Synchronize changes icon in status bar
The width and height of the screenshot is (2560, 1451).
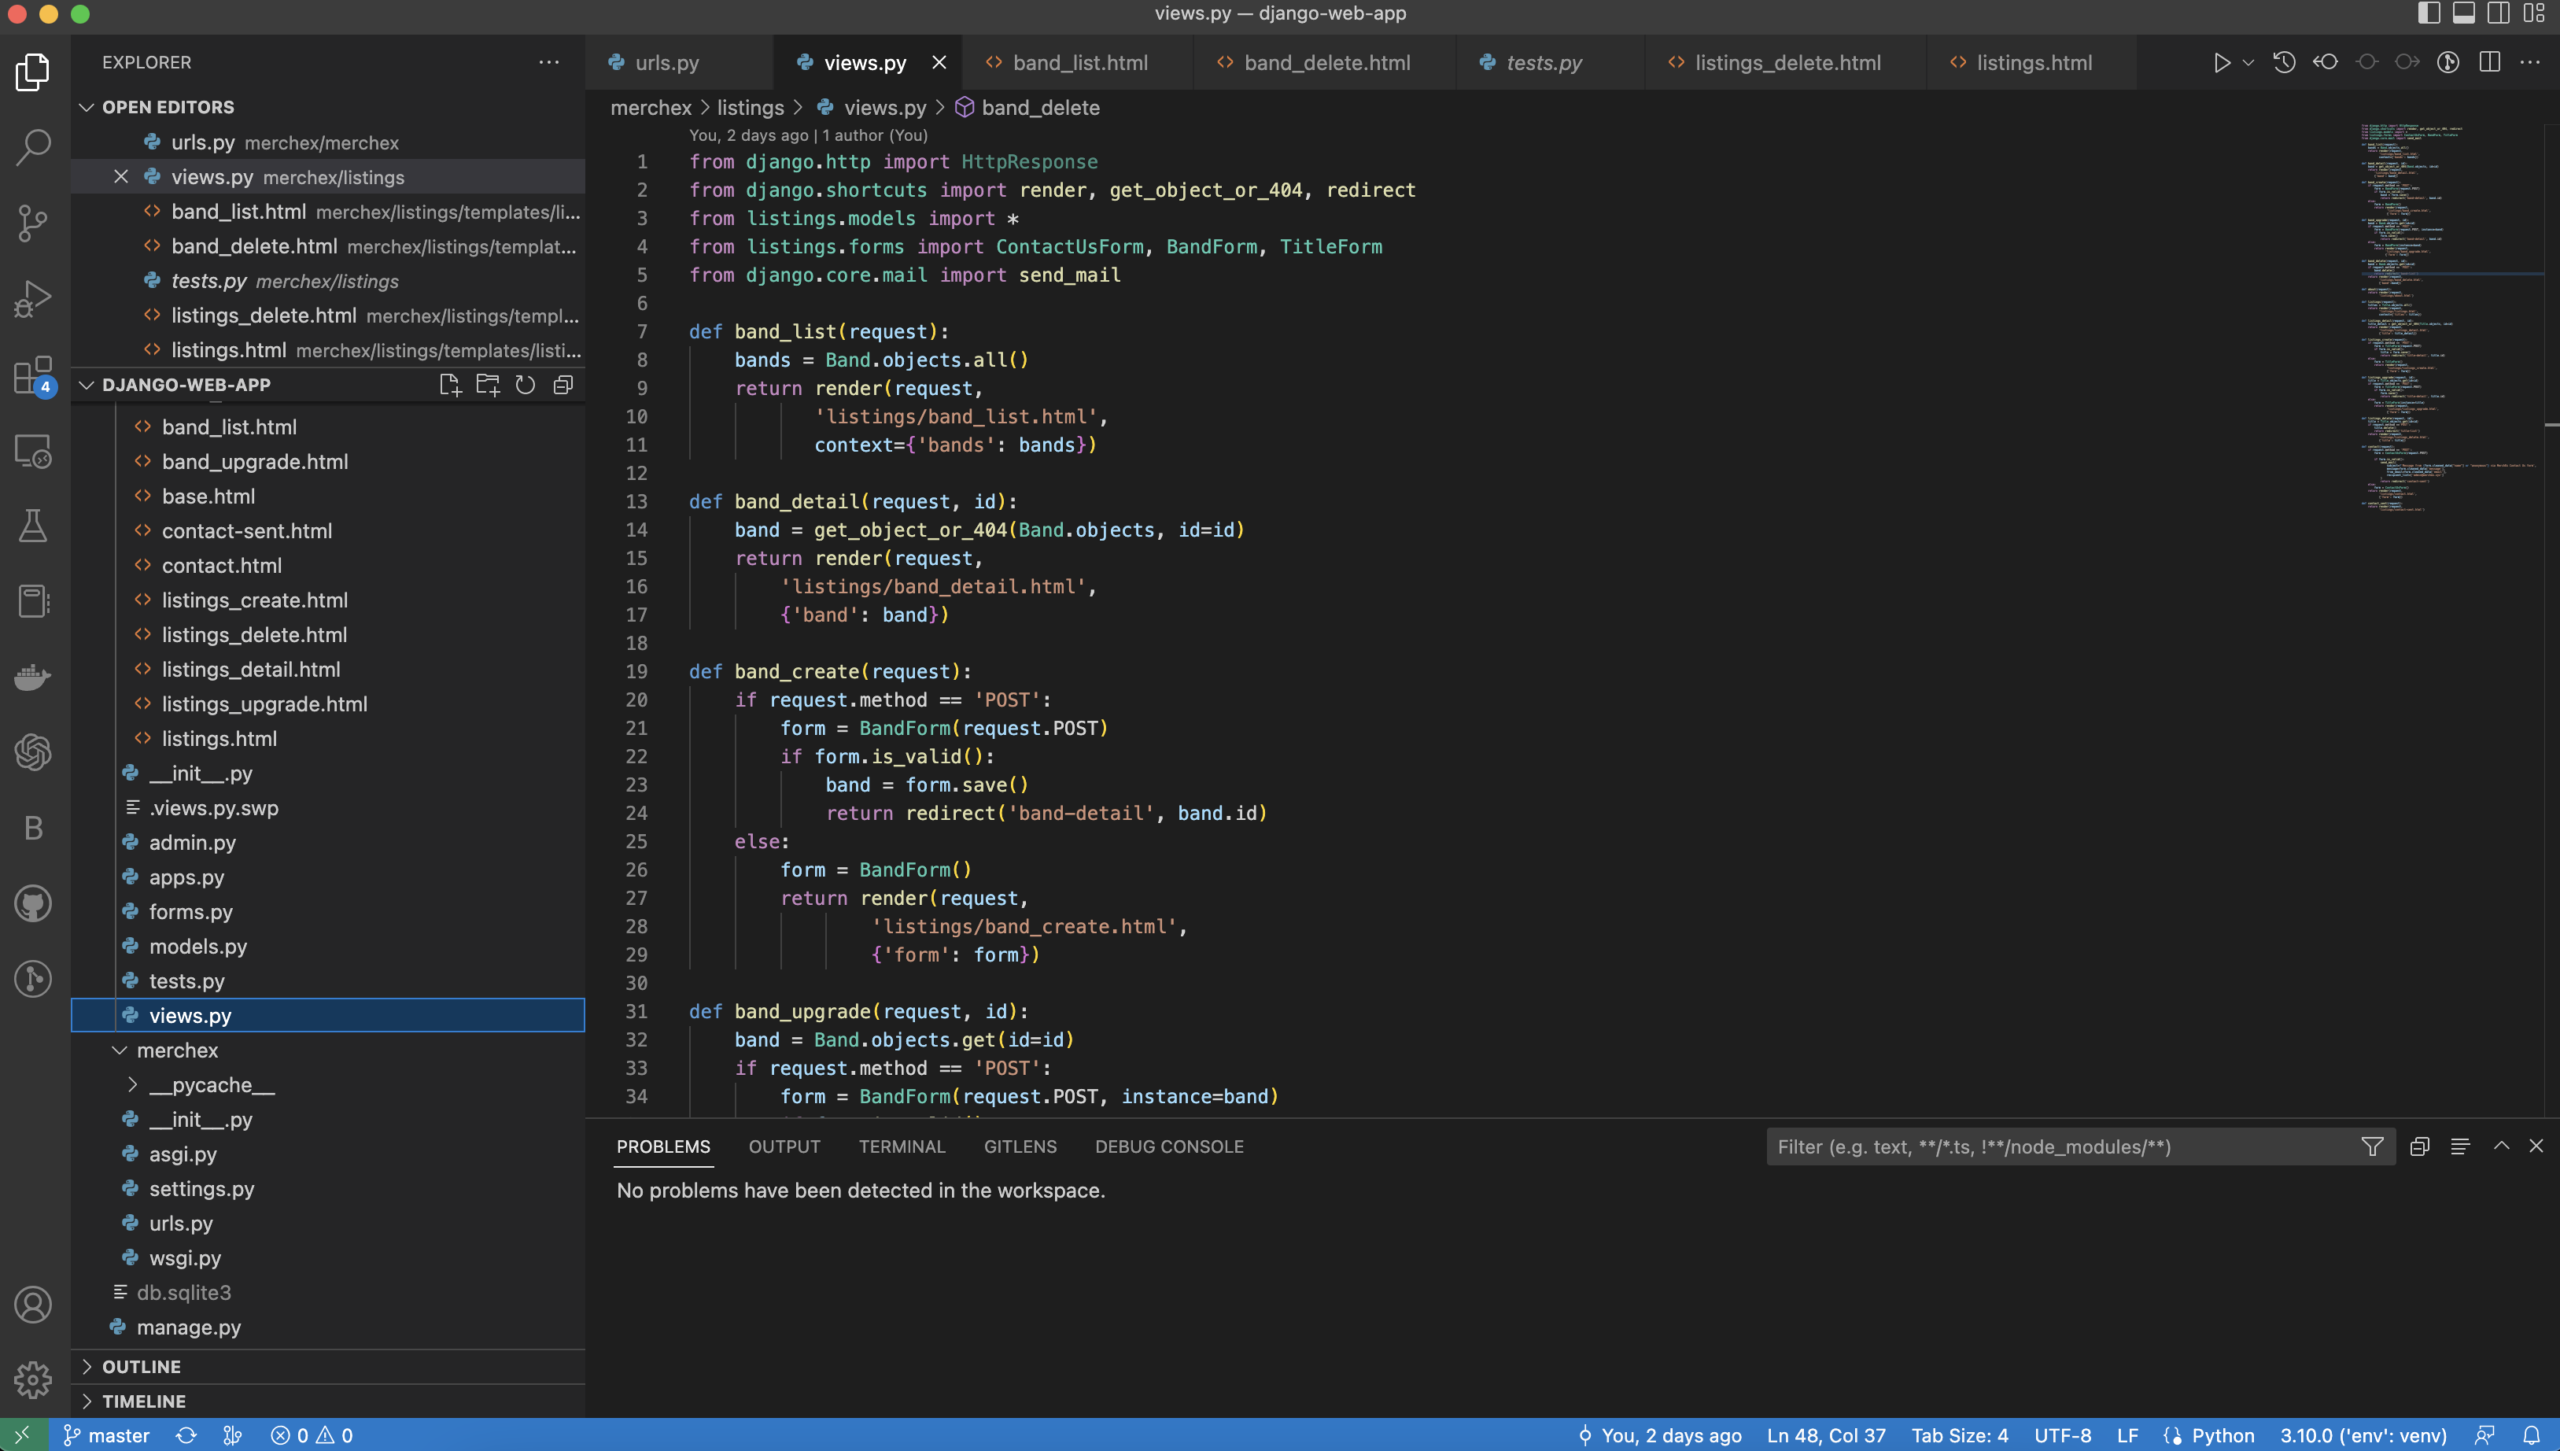[186, 1435]
